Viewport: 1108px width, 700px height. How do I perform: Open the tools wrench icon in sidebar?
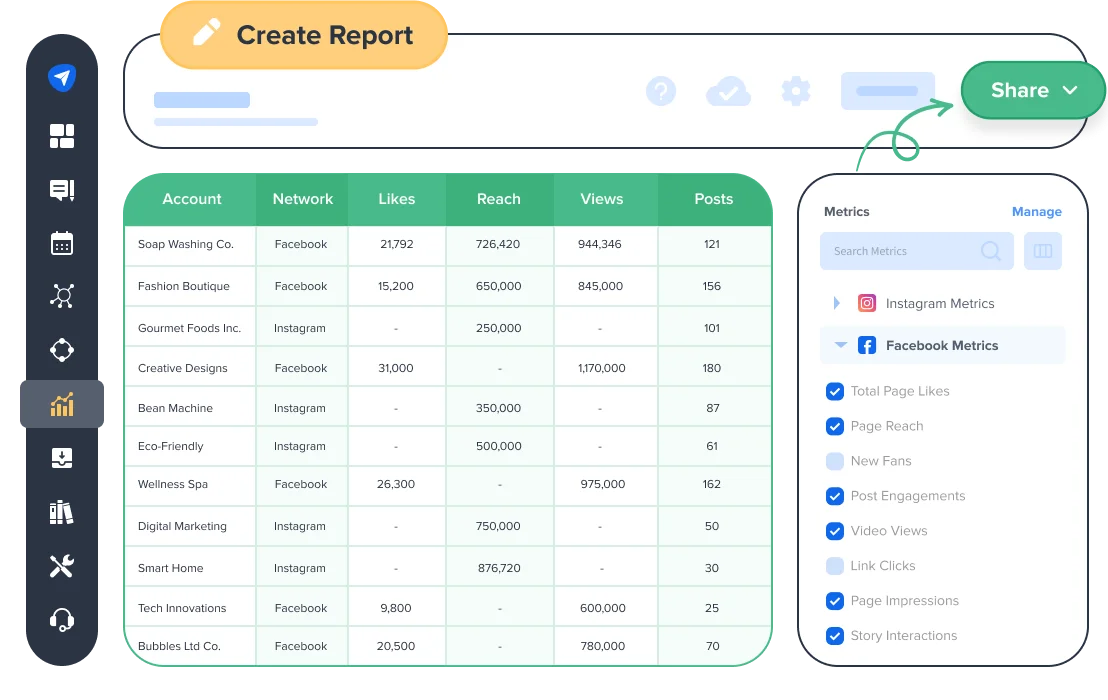[62, 567]
